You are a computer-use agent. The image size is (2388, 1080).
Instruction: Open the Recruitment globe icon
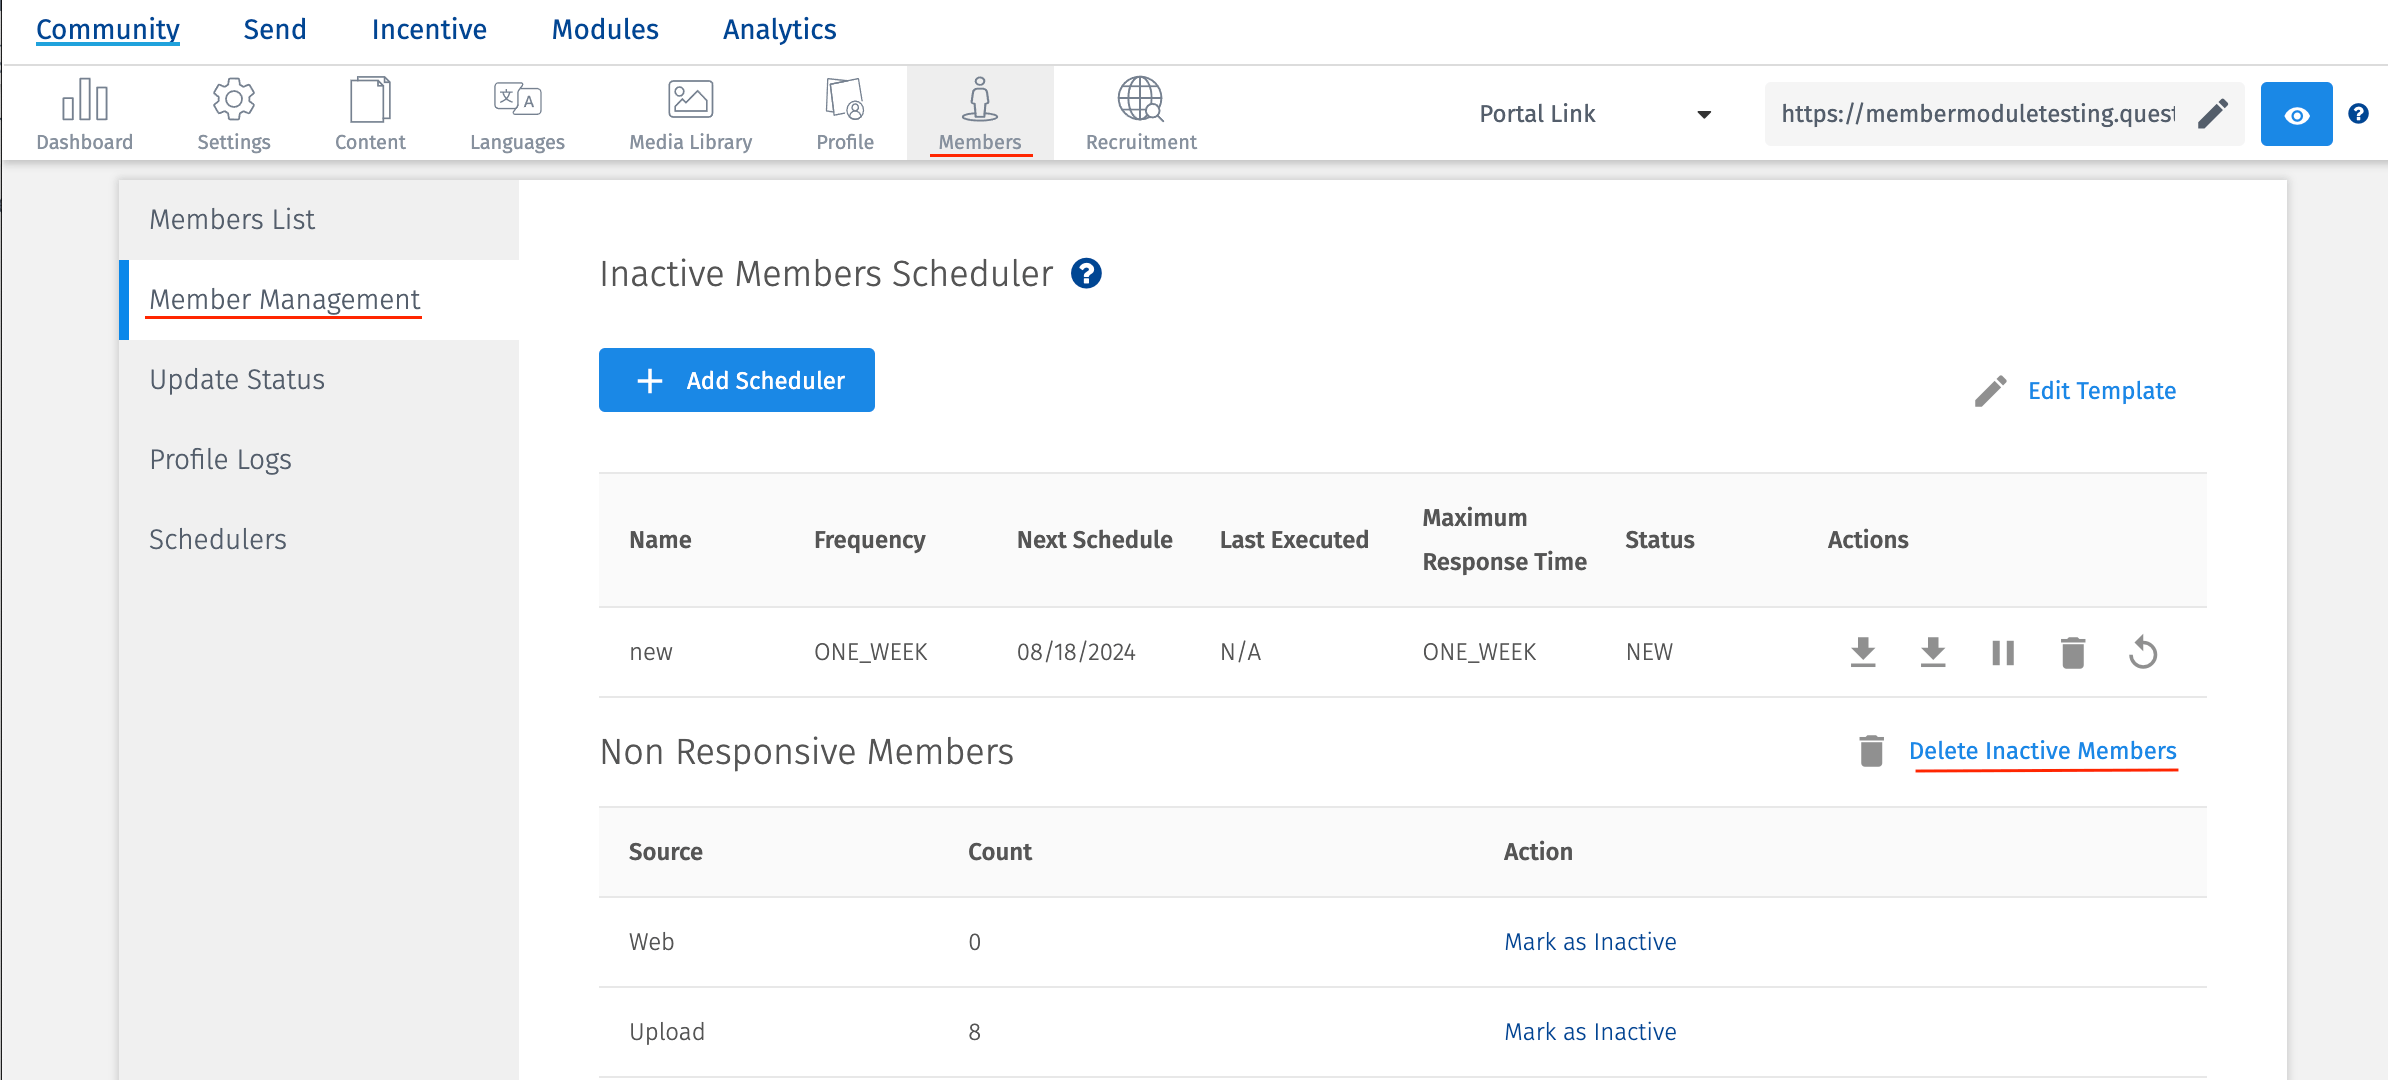pos(1140,100)
